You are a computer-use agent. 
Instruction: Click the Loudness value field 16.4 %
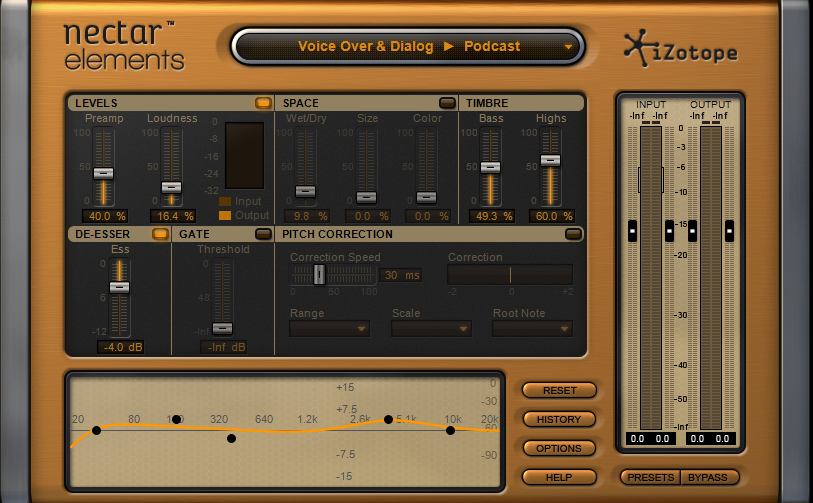[173, 216]
